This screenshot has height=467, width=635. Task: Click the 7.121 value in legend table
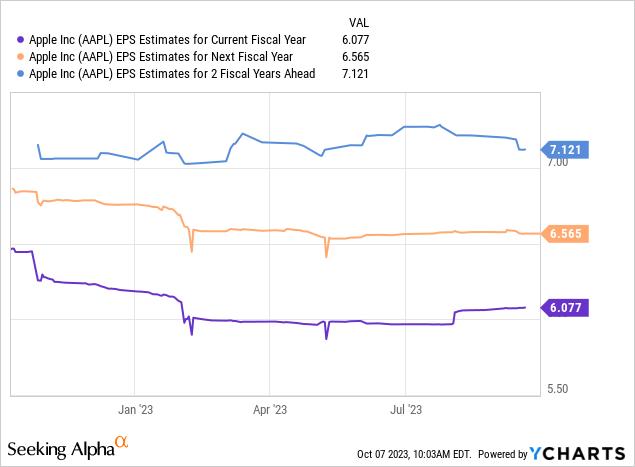click(x=355, y=74)
